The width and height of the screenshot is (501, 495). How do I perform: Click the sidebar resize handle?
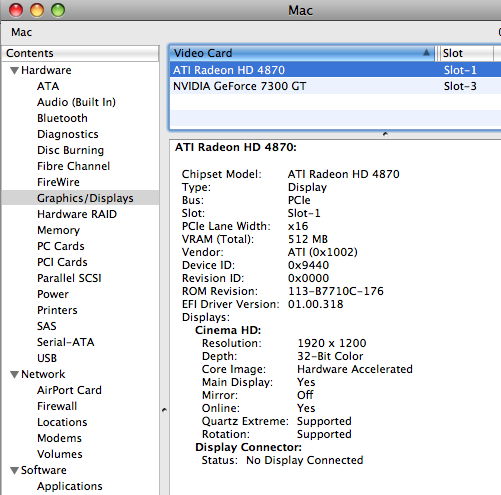click(x=164, y=410)
